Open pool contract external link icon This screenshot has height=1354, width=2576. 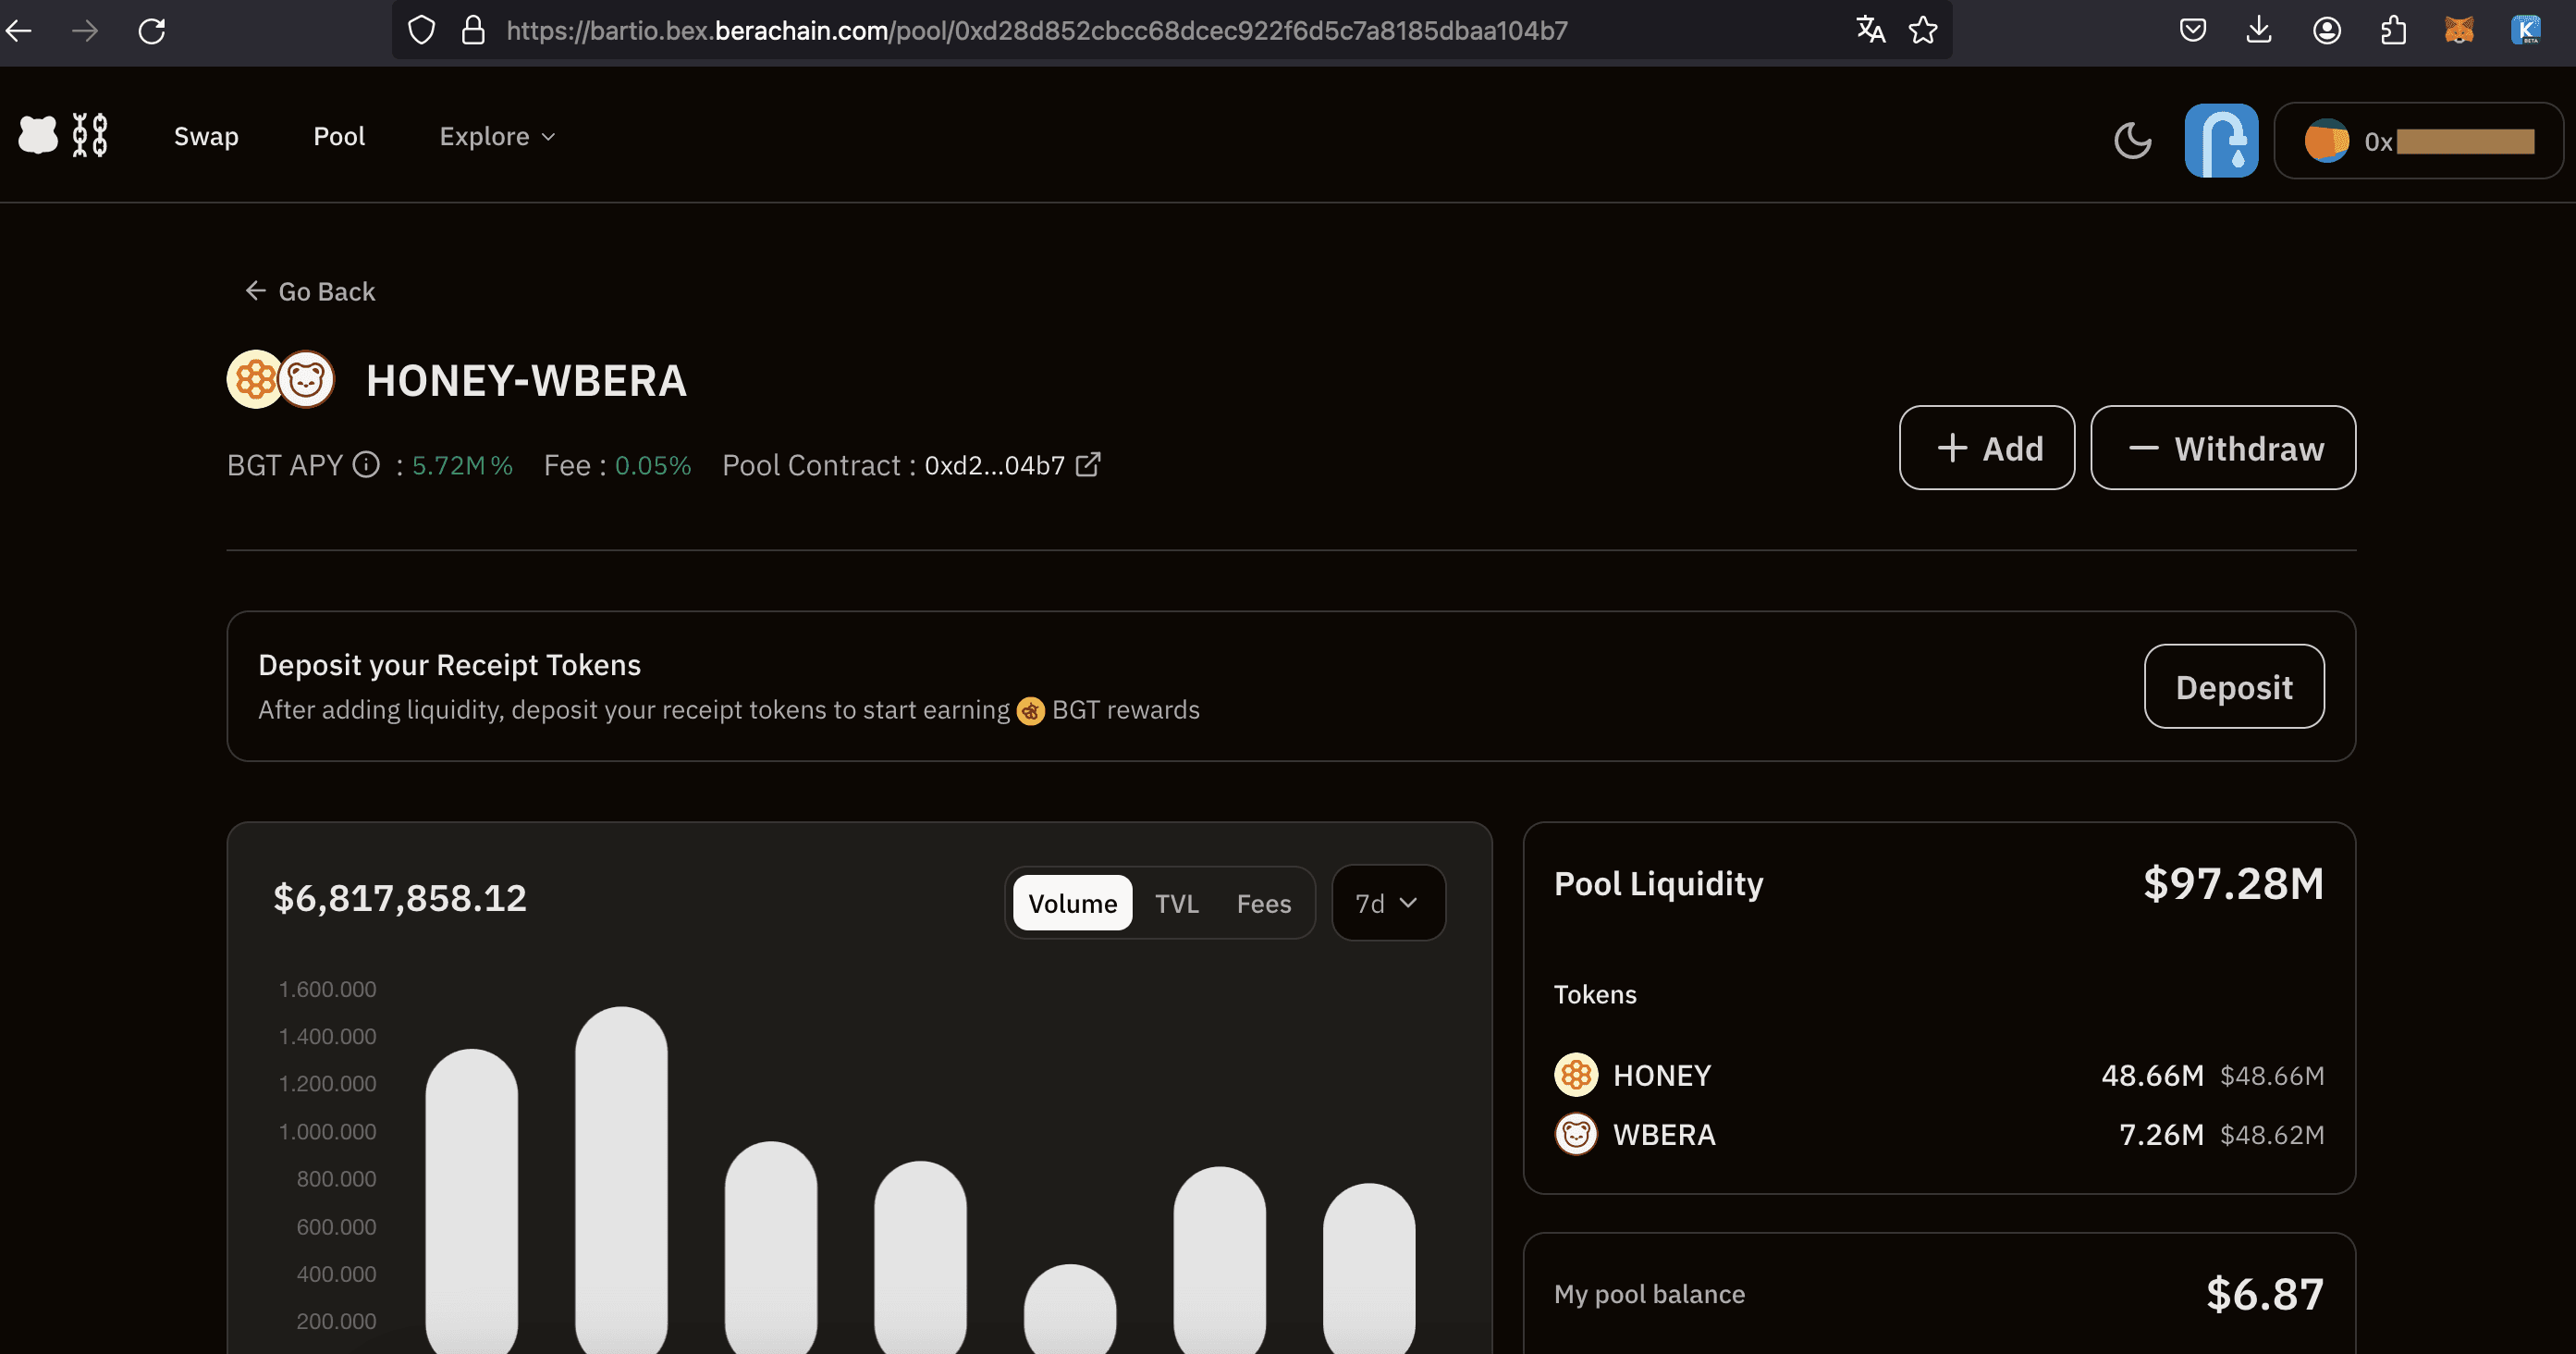(1088, 465)
